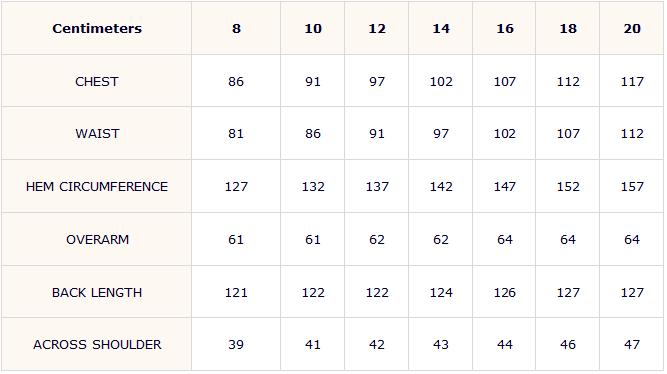Select the size 20 column header
Image resolution: width=667 pixels, height=374 pixels.
click(x=632, y=29)
